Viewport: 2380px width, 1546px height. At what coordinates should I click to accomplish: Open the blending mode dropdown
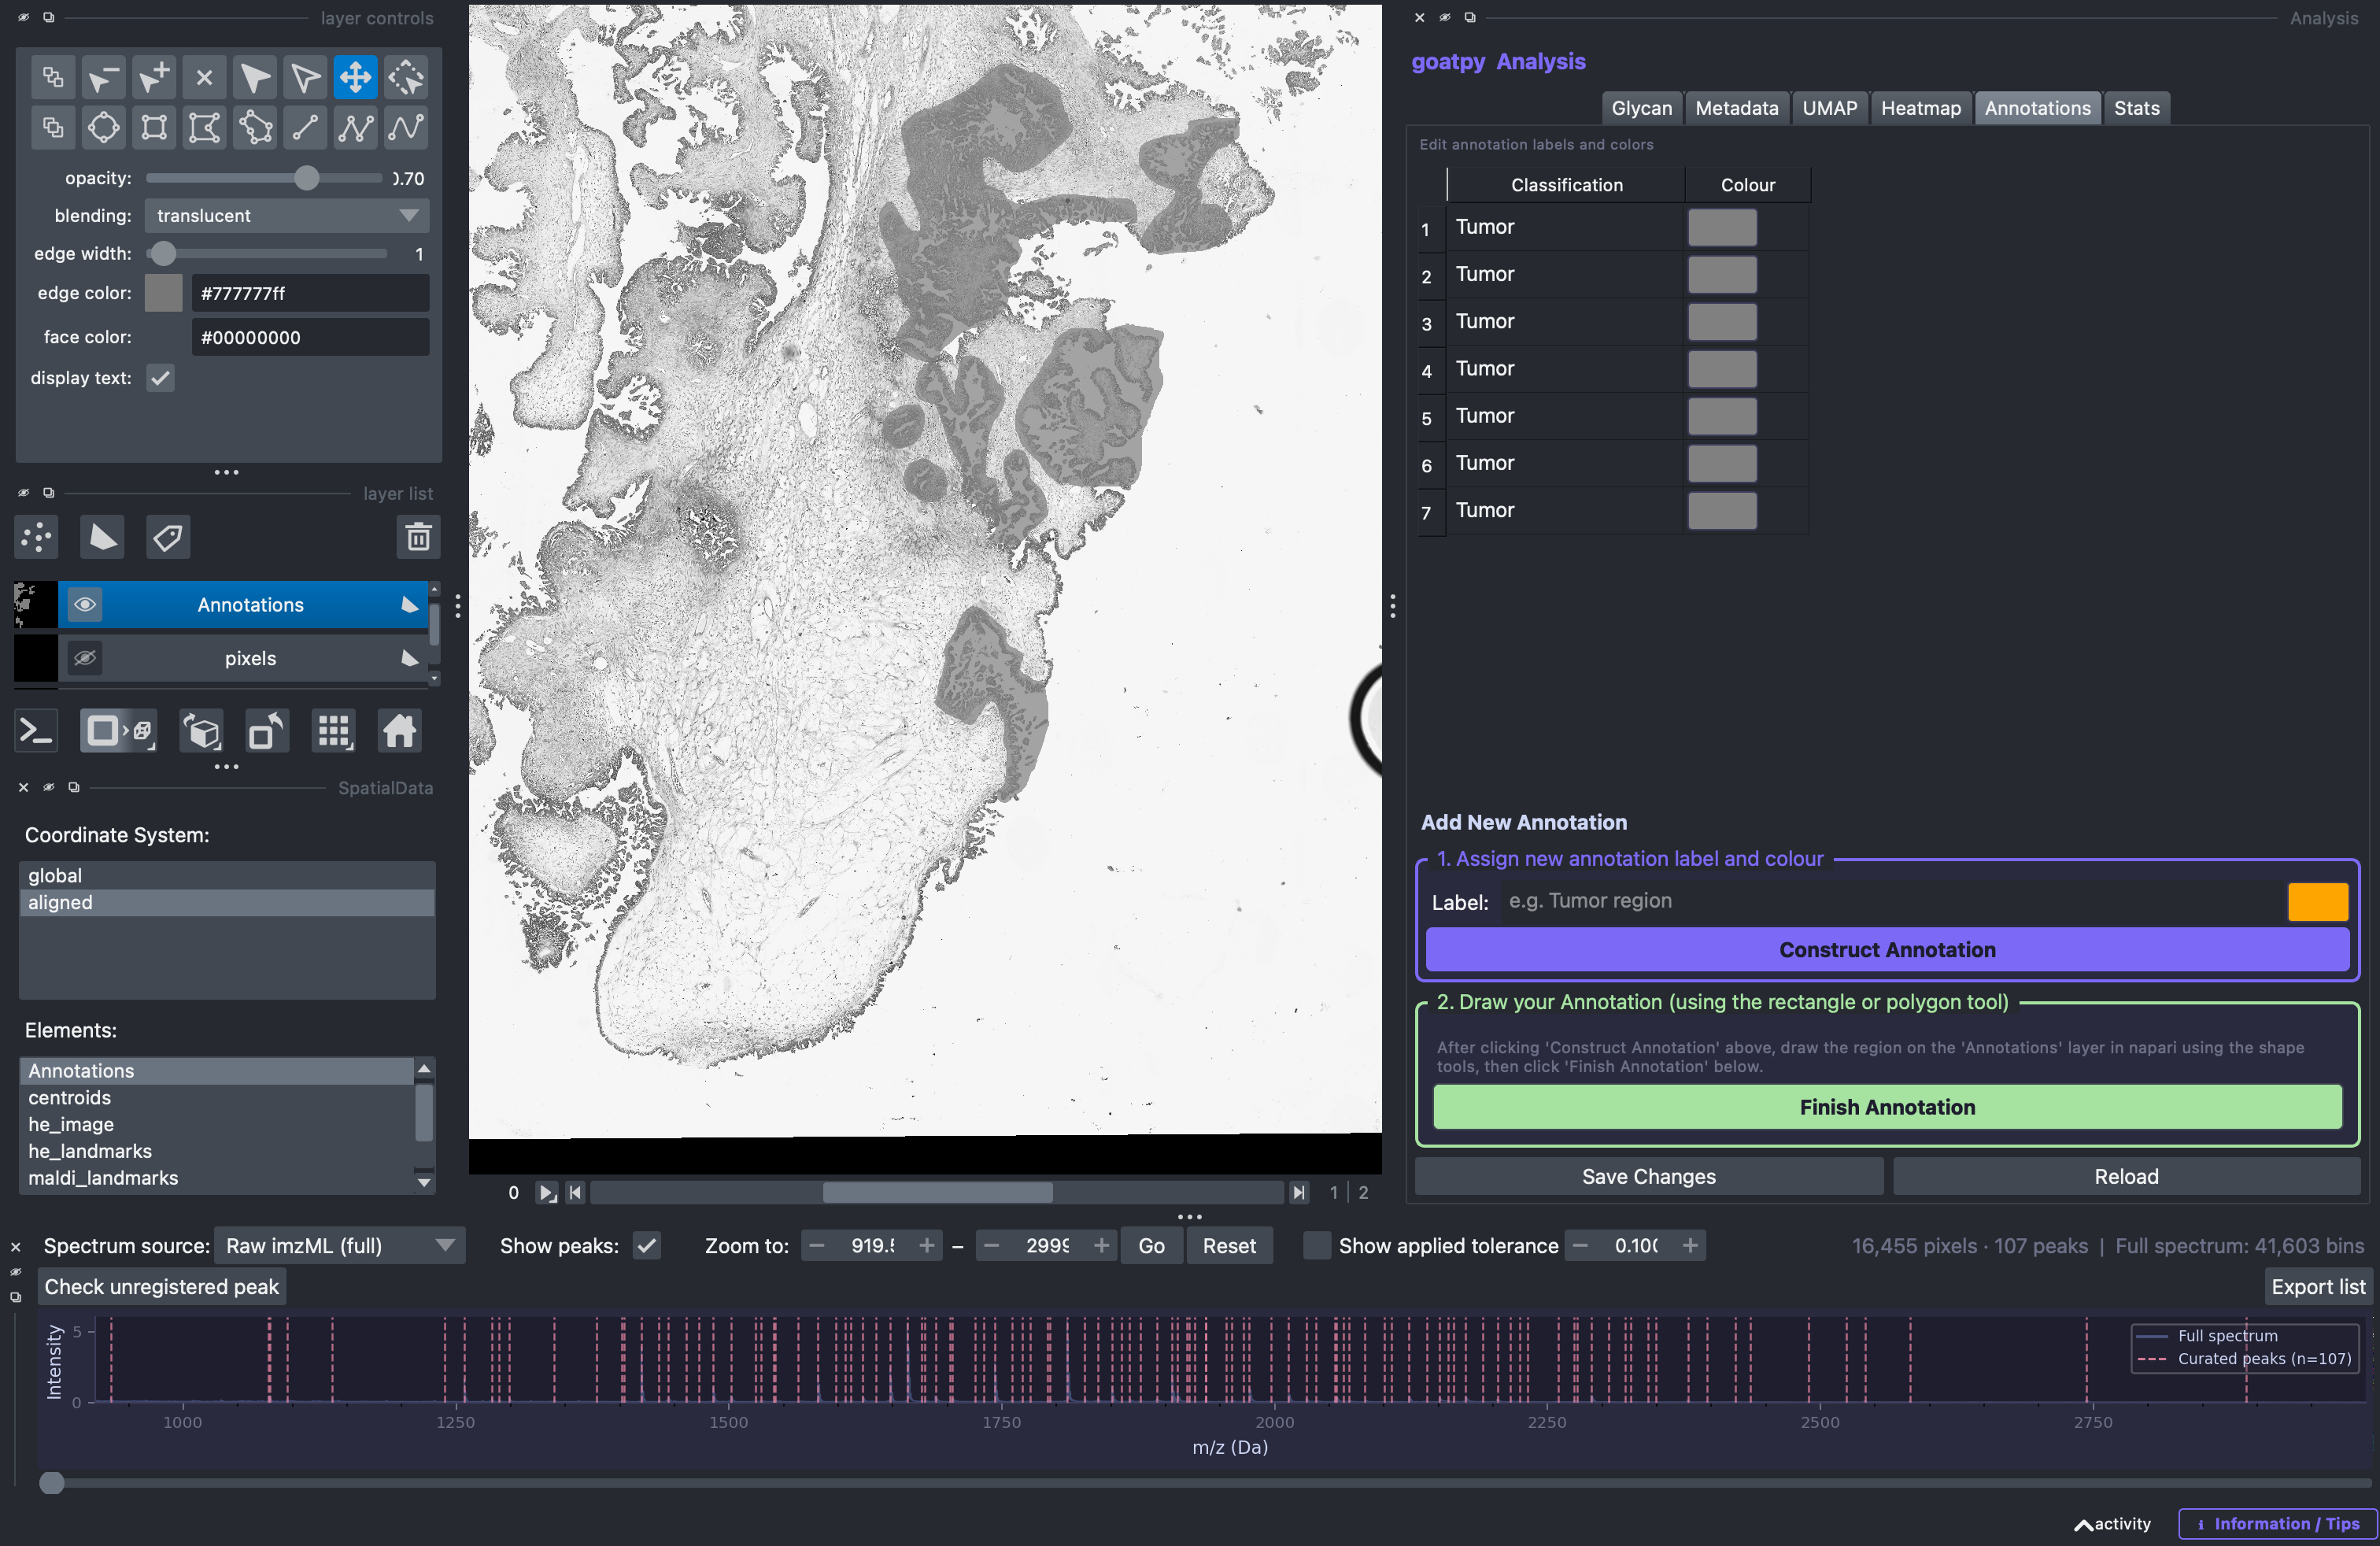coord(287,216)
